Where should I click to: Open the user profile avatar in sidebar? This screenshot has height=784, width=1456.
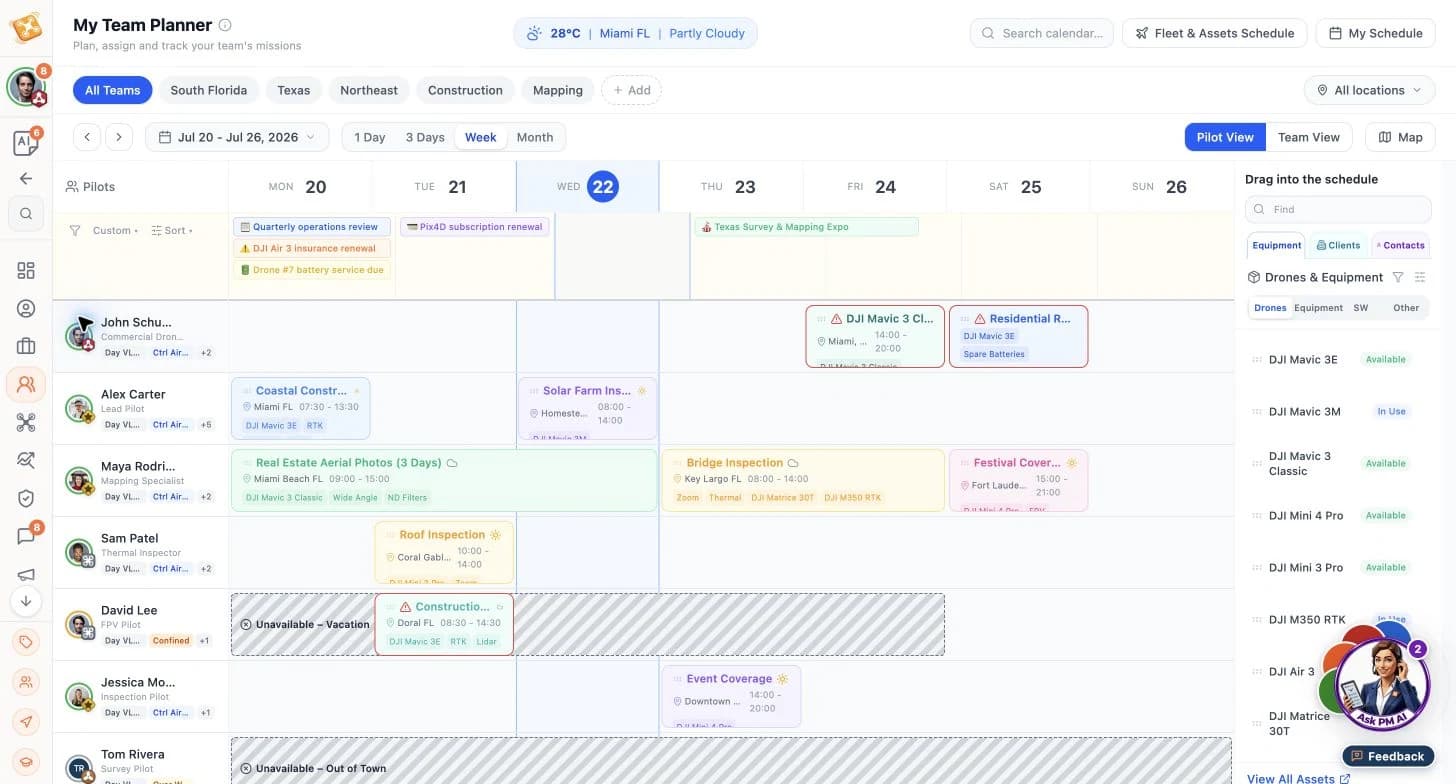coord(26,87)
